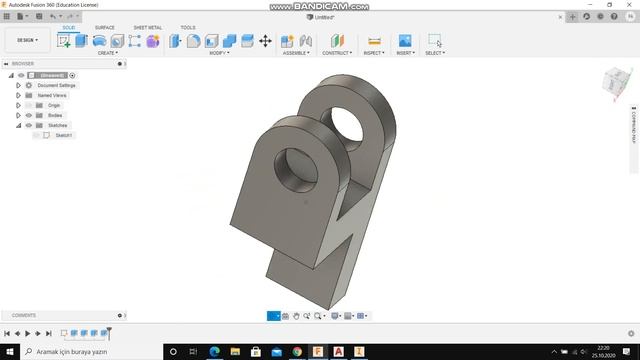
Task: Open the INSPECT dropdown menu
Action: pos(374,53)
